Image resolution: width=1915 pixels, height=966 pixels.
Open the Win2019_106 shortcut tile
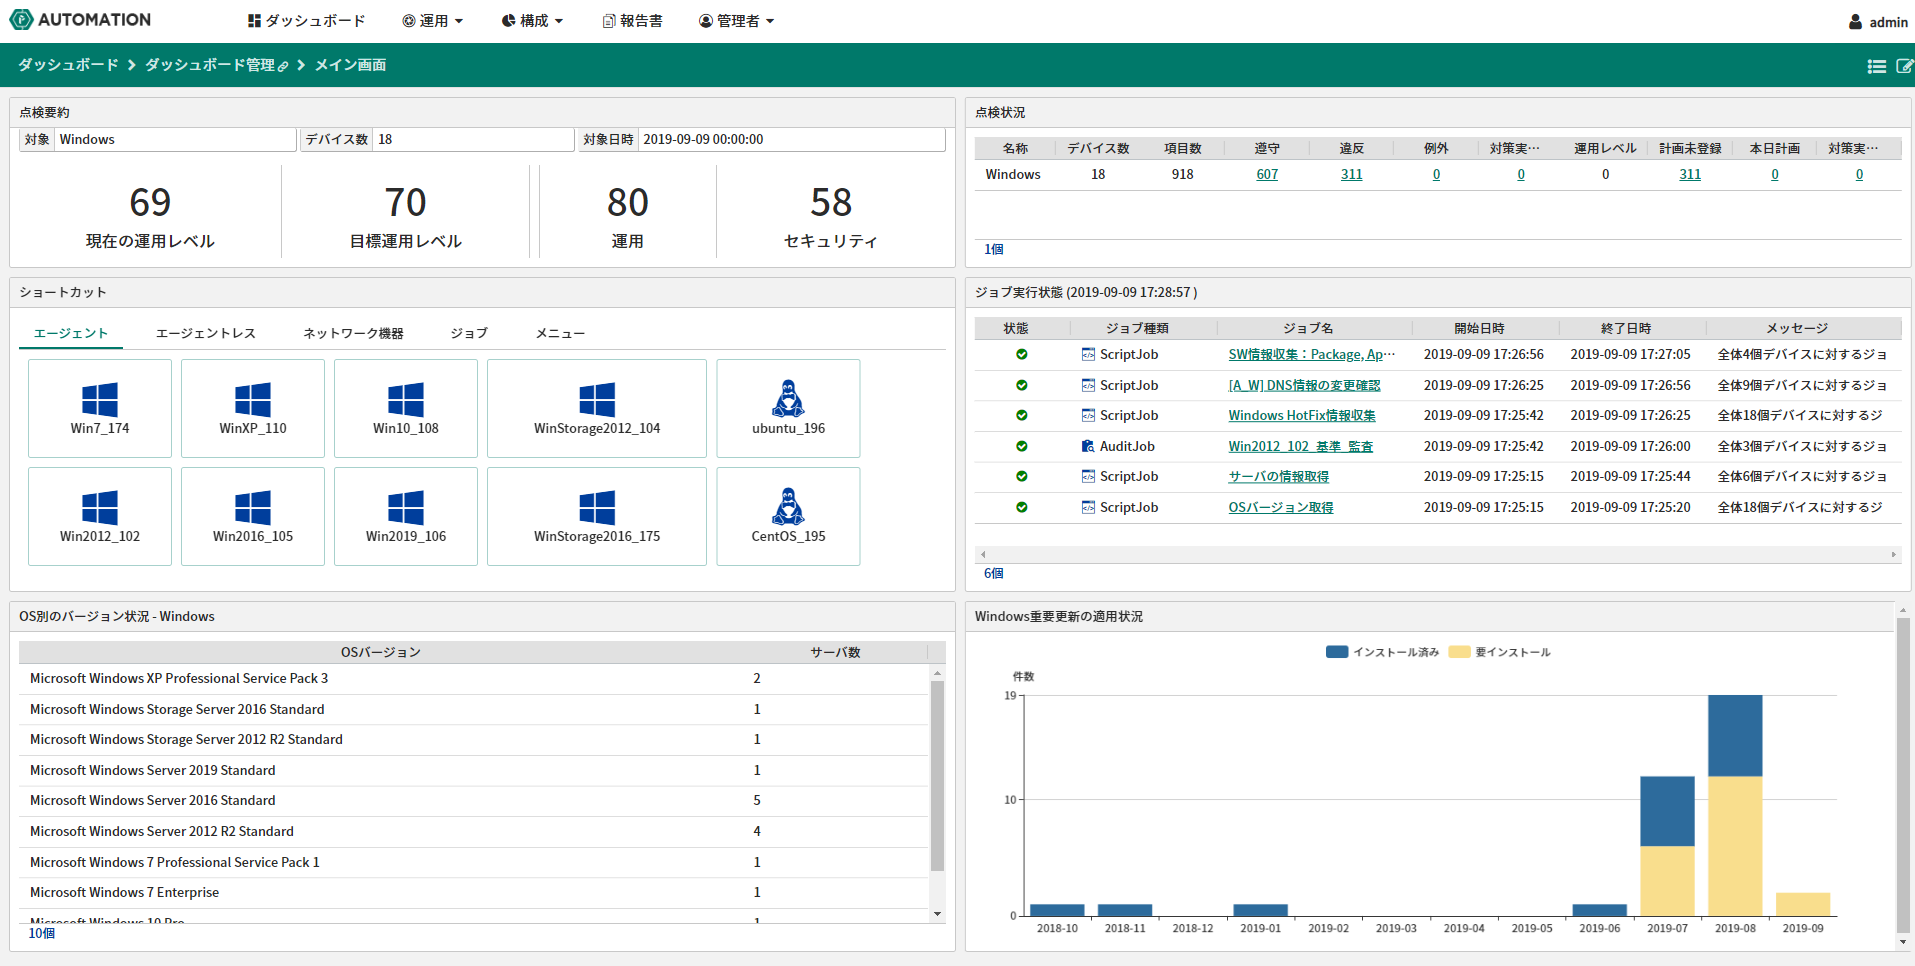click(x=406, y=516)
